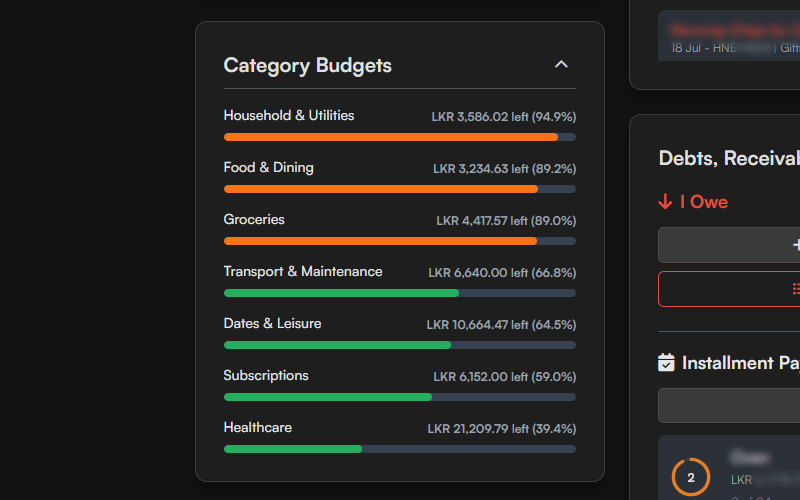Click the Installment Payments heading

click(x=741, y=363)
